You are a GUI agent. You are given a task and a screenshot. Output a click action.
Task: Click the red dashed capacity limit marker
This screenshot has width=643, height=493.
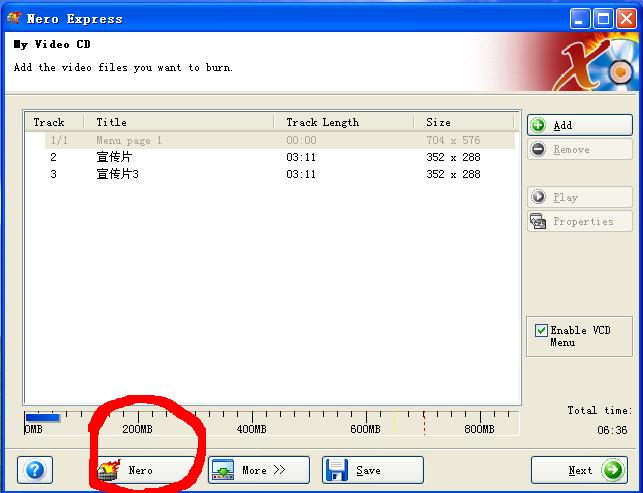(424, 423)
